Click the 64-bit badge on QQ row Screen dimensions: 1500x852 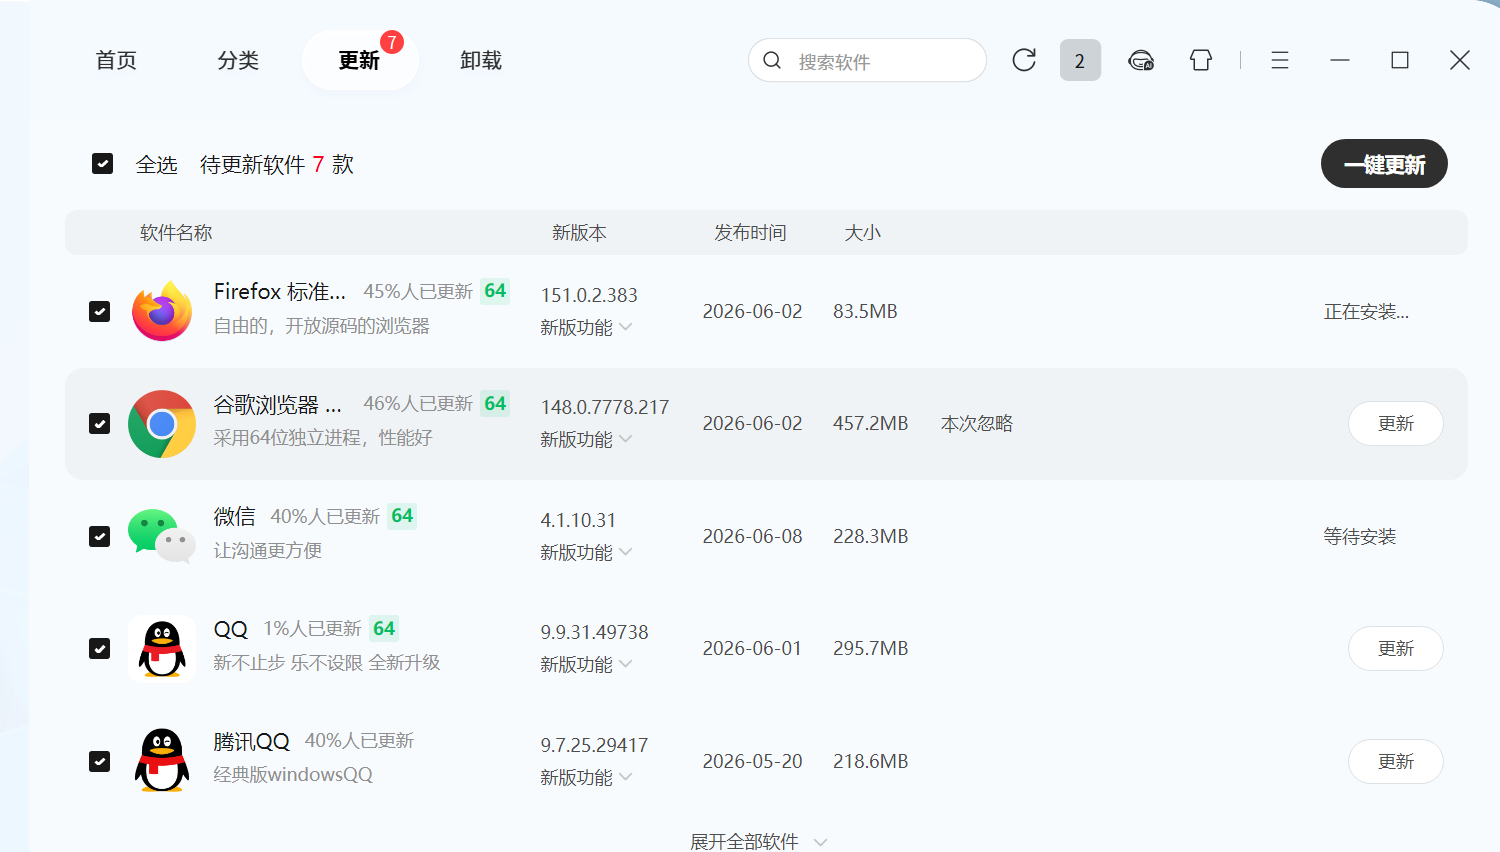384,629
